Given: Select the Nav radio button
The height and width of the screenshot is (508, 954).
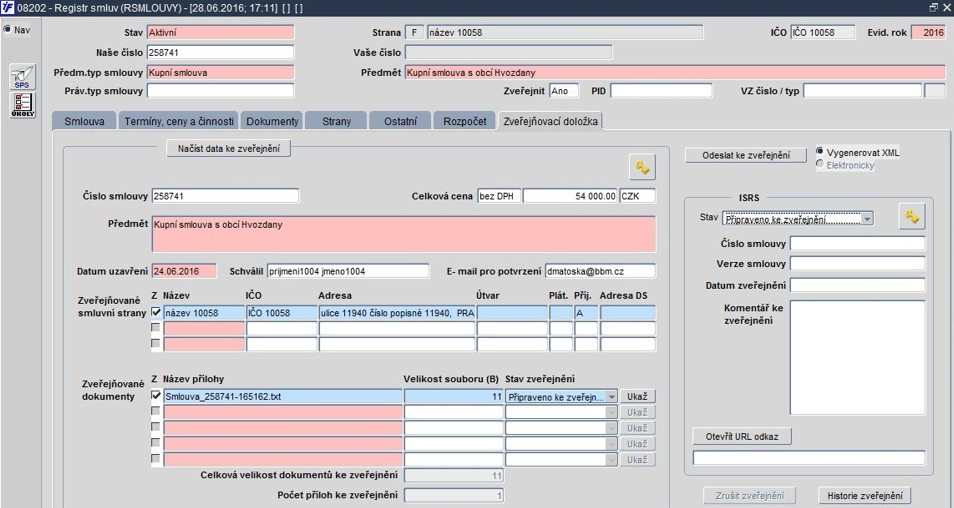Looking at the screenshot, I should (7, 29).
